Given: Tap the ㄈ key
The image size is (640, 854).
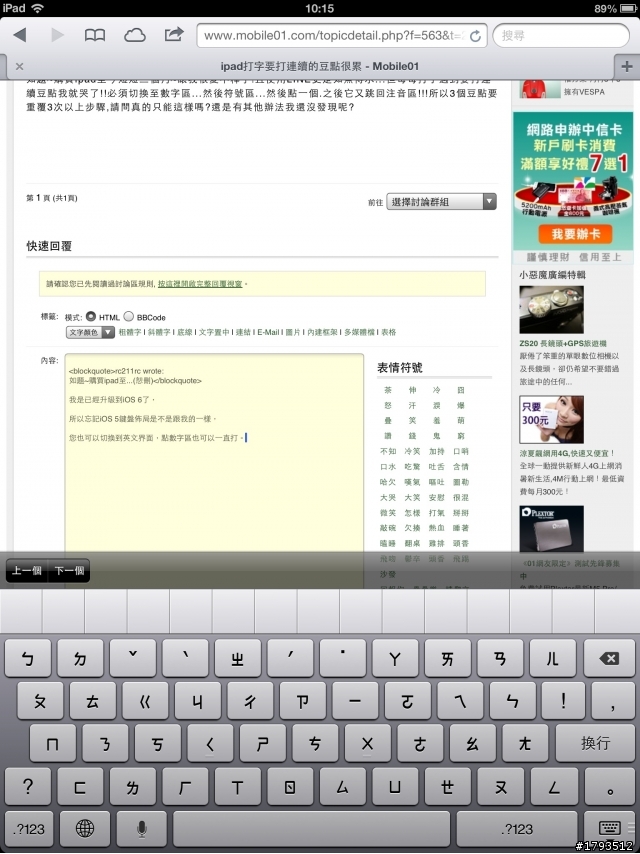Looking at the screenshot, I should (80, 786).
